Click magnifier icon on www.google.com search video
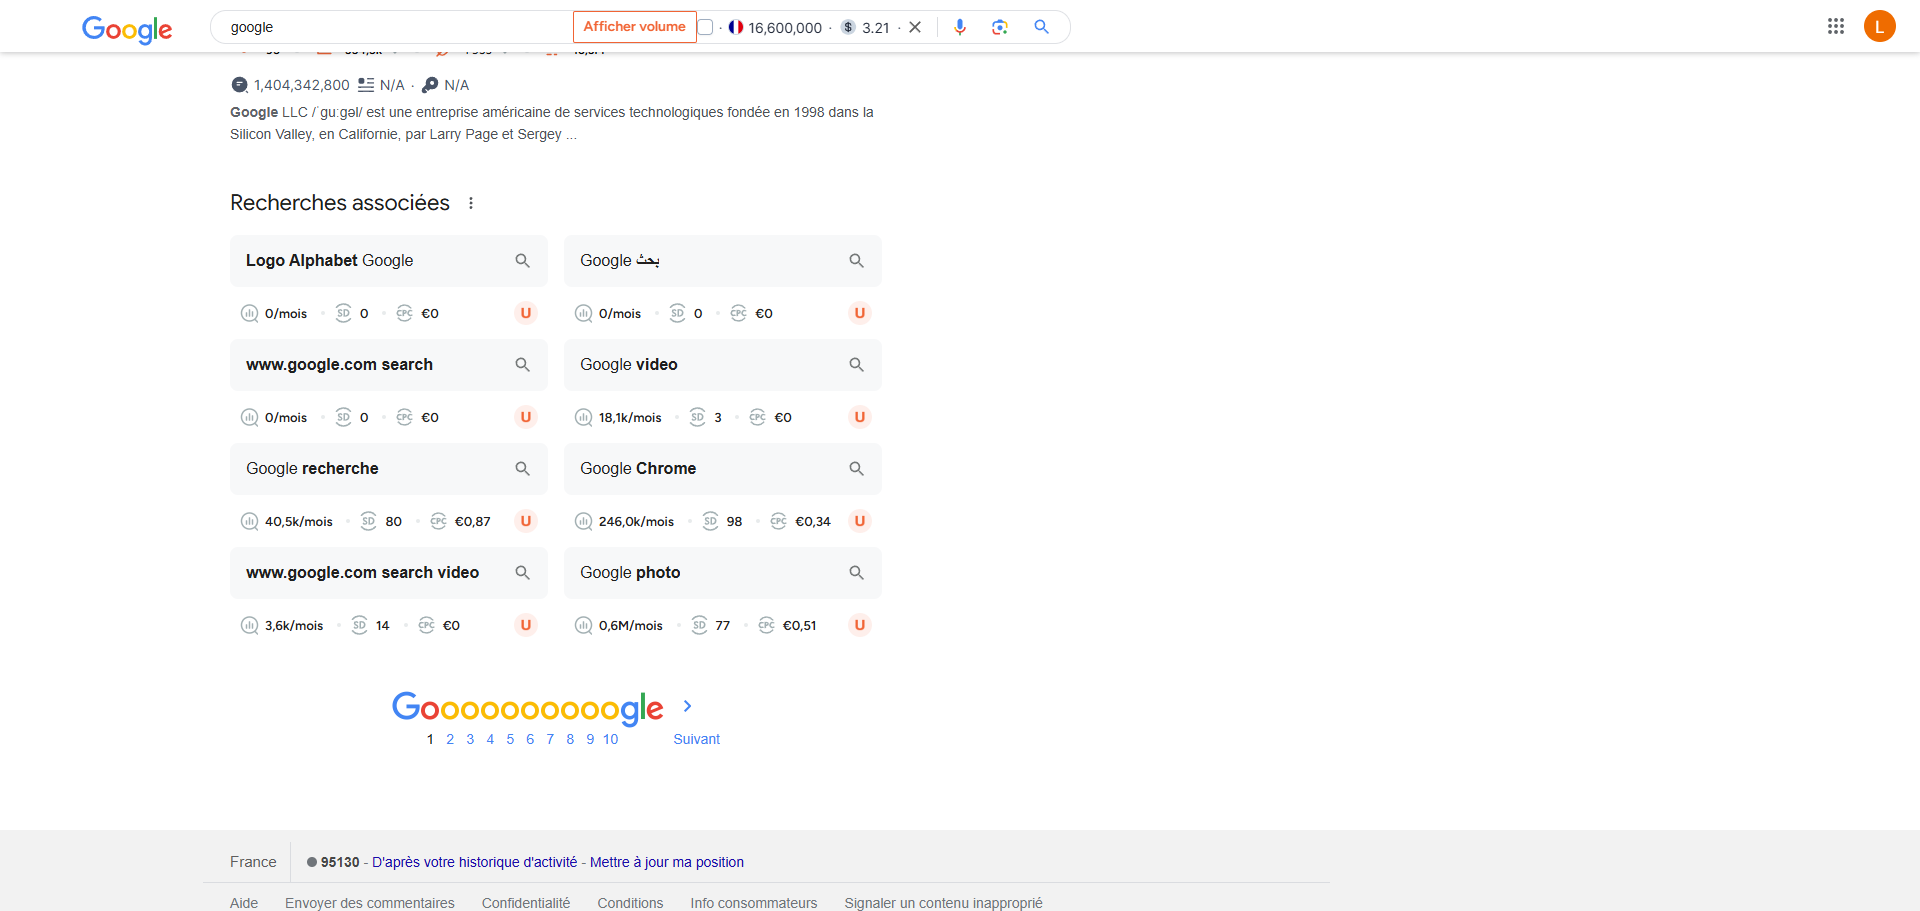This screenshot has width=1920, height=911. [522, 572]
